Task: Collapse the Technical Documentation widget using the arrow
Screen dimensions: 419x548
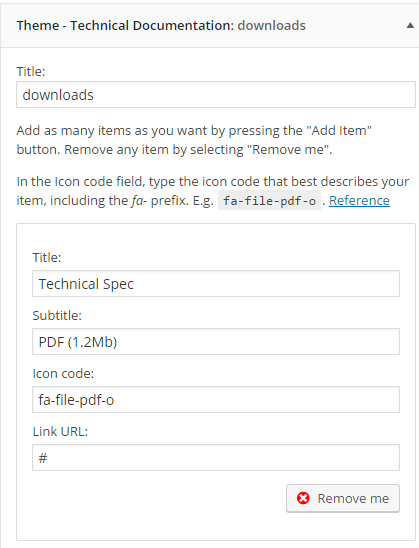Action: [x=410, y=26]
